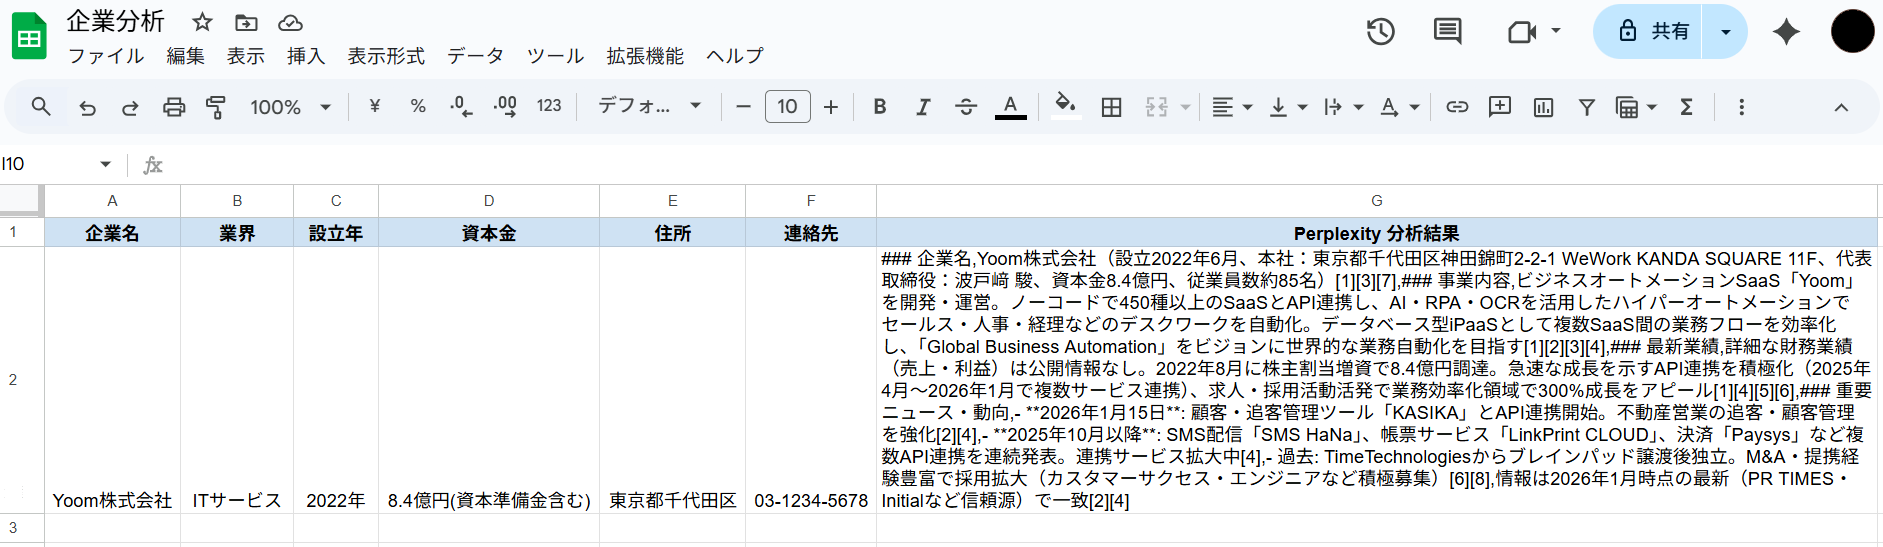Screen dimensions: 1883x547
Task: Open the version history clock icon
Action: click(x=1380, y=32)
